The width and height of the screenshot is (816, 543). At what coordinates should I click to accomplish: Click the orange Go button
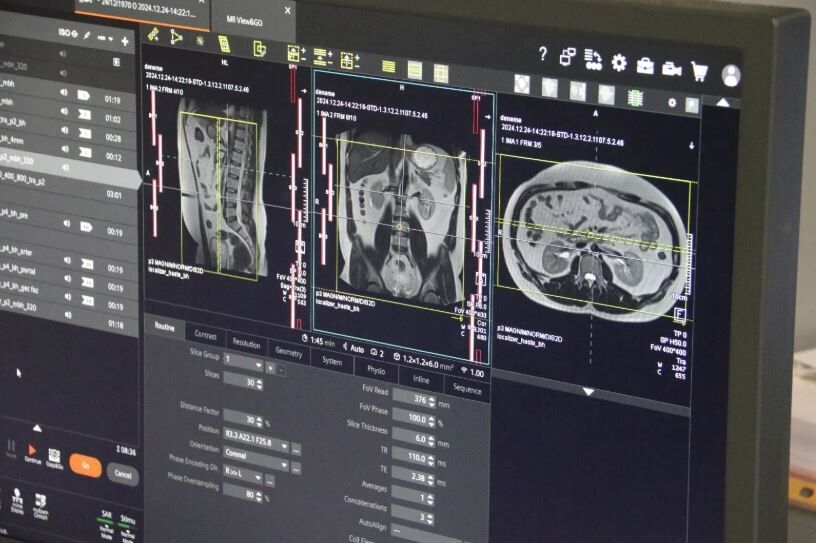point(86,465)
